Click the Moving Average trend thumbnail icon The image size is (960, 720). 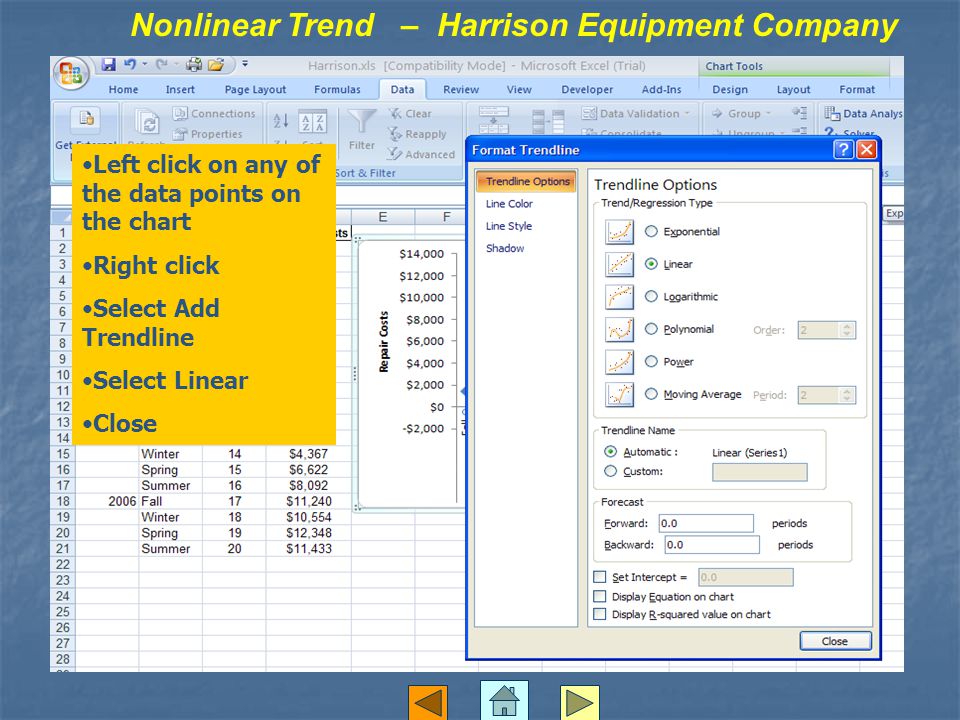click(x=620, y=394)
